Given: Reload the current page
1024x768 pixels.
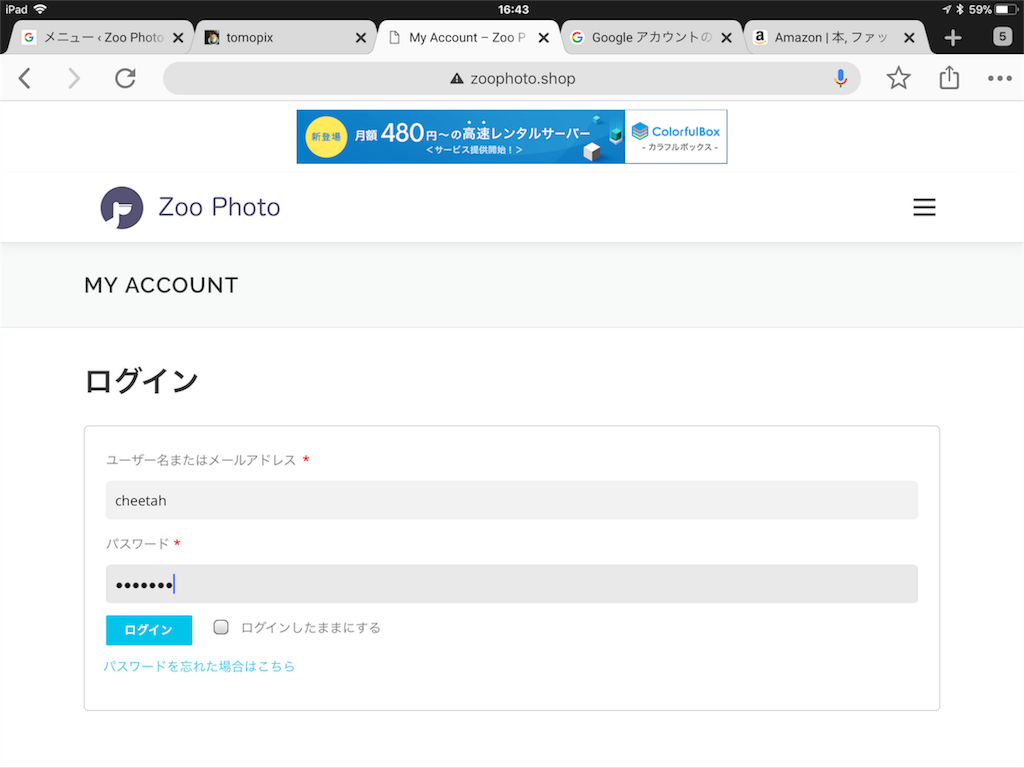Looking at the screenshot, I should tap(125, 78).
